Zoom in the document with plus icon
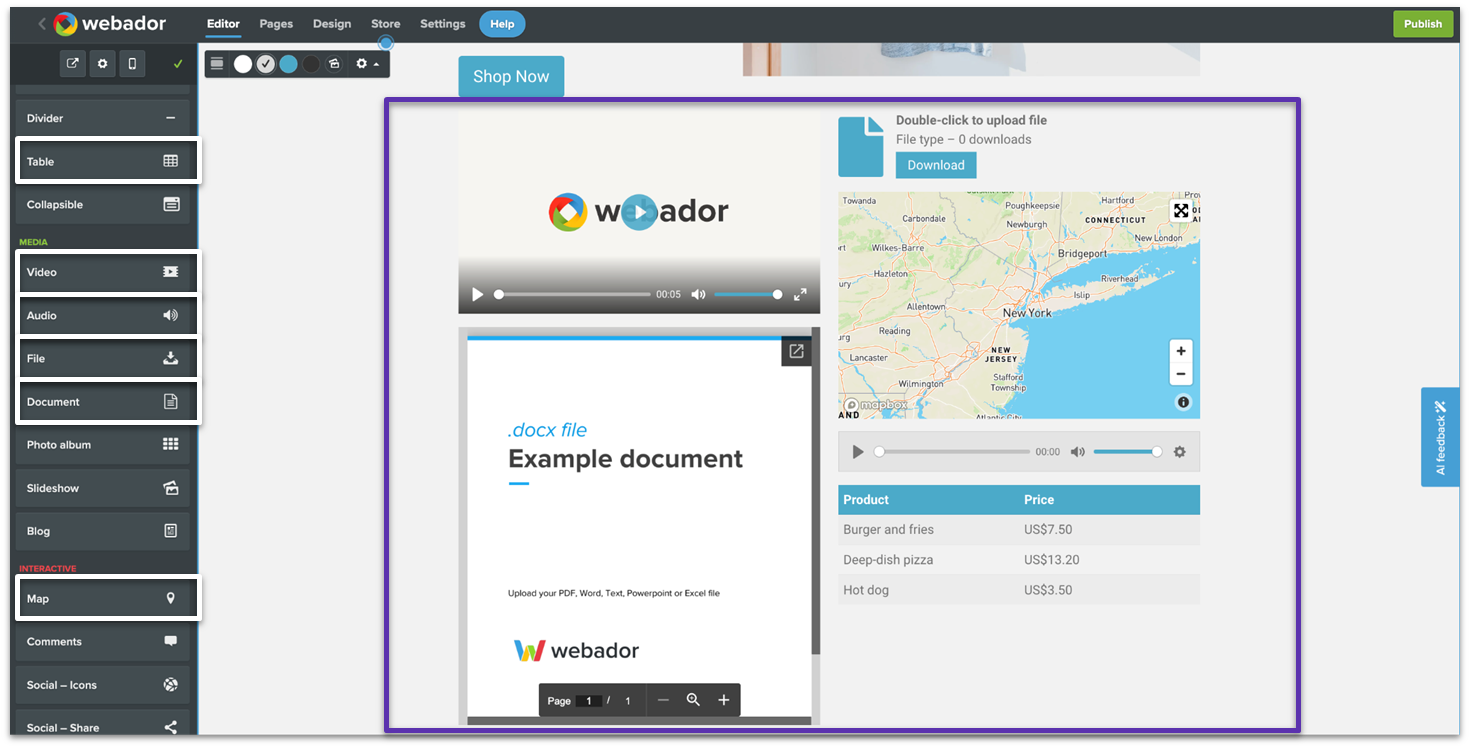The image size is (1470, 748). [x=724, y=700]
